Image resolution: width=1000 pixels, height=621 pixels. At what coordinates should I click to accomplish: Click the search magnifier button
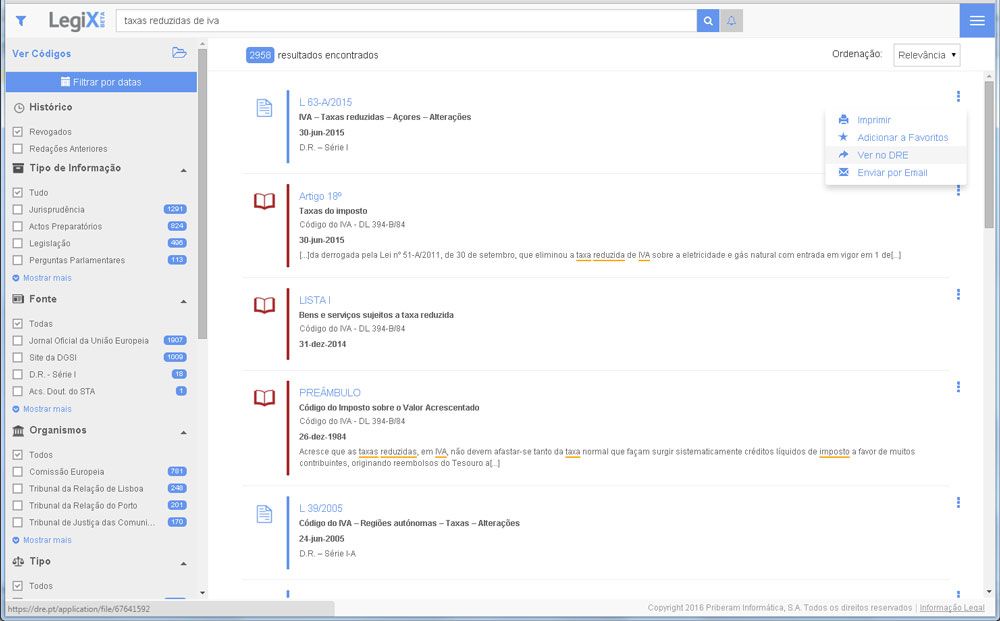708,20
